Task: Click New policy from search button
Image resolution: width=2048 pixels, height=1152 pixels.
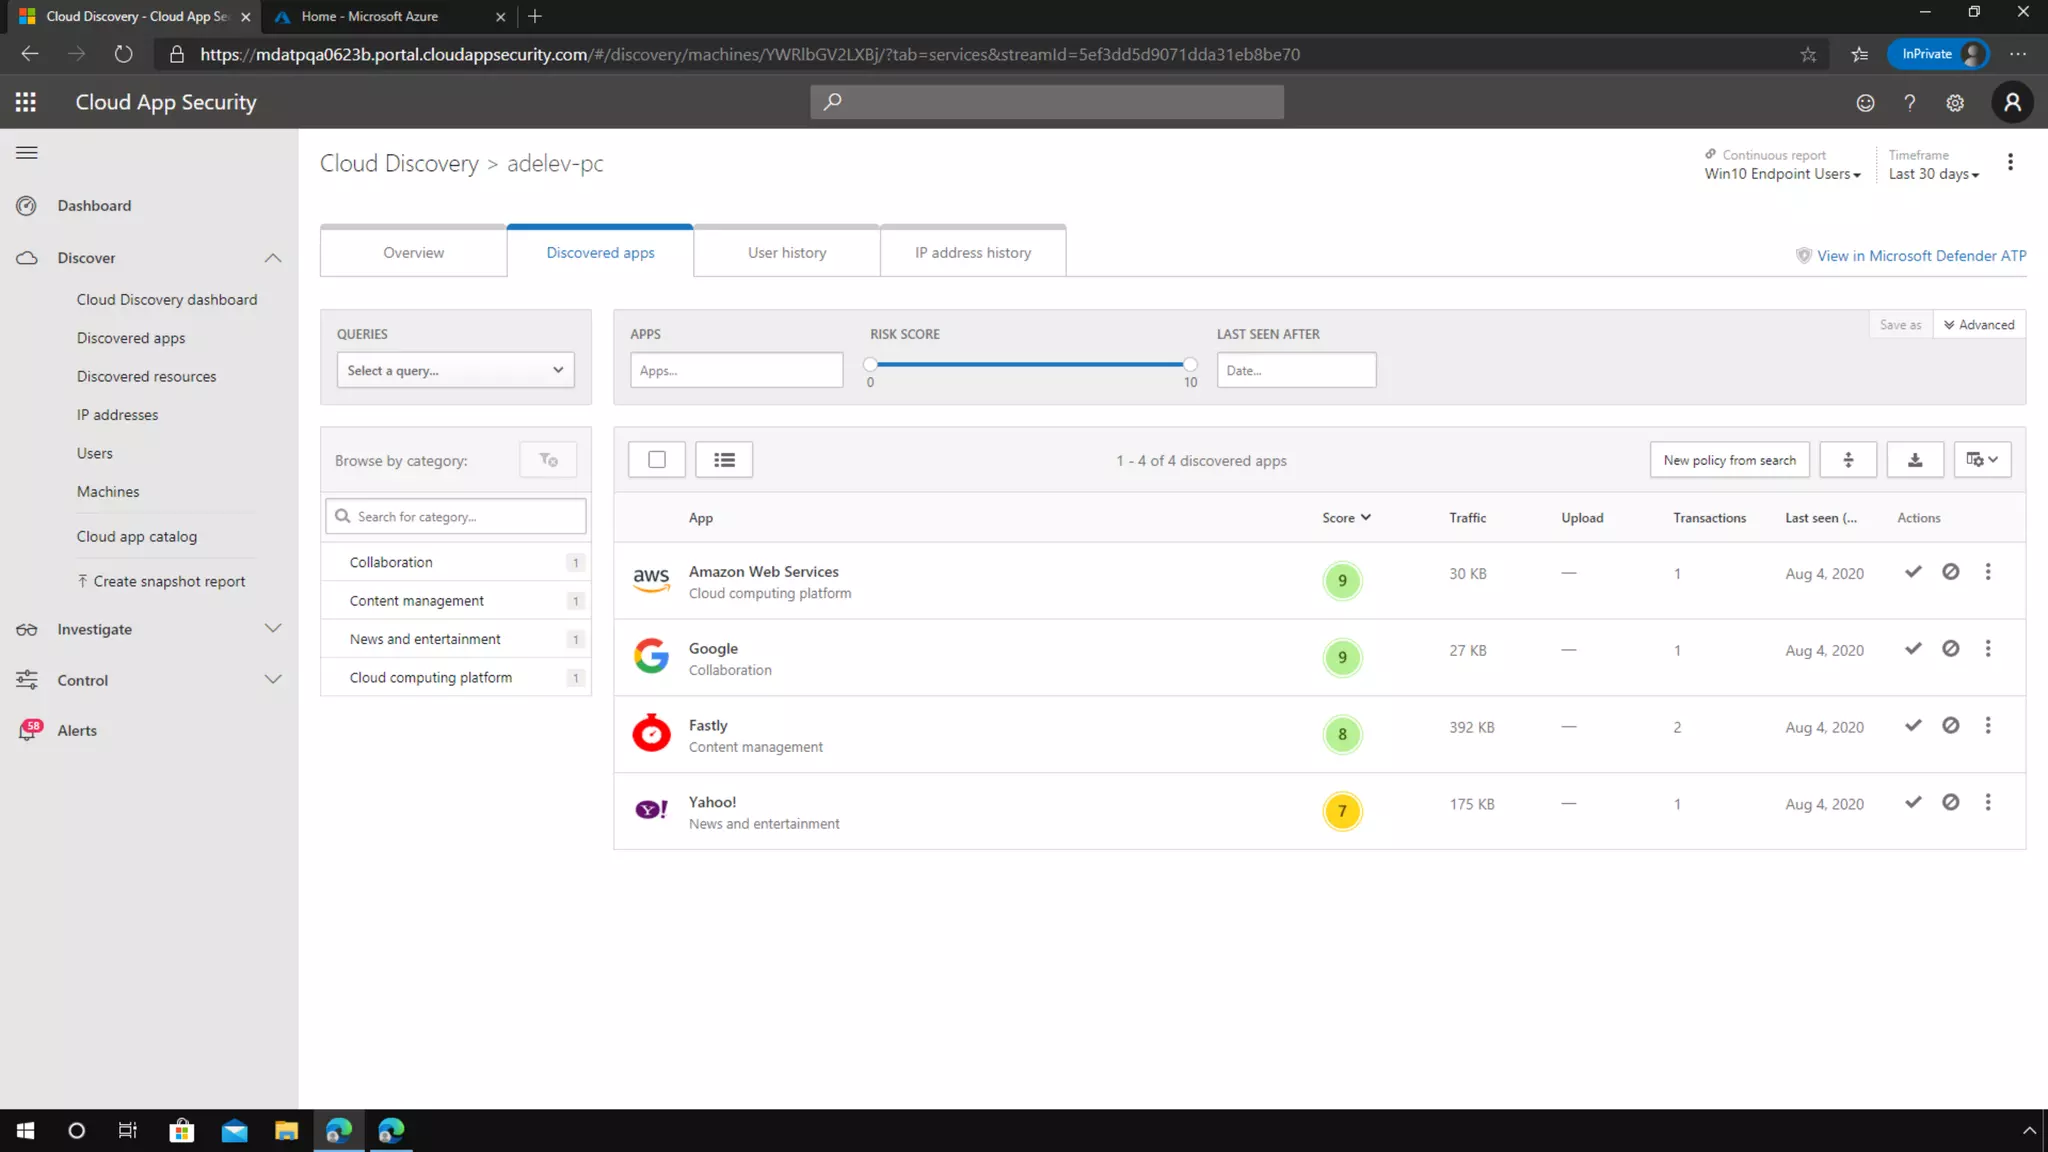Action: coord(1729,460)
